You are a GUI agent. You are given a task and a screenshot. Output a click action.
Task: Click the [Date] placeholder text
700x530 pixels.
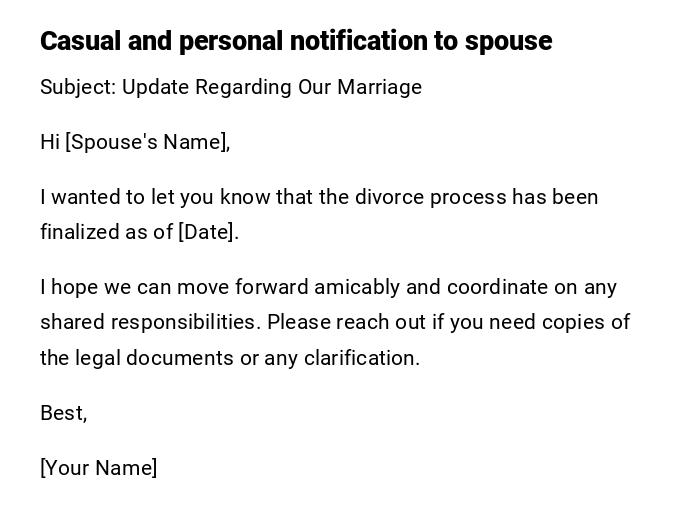[x=207, y=232]
